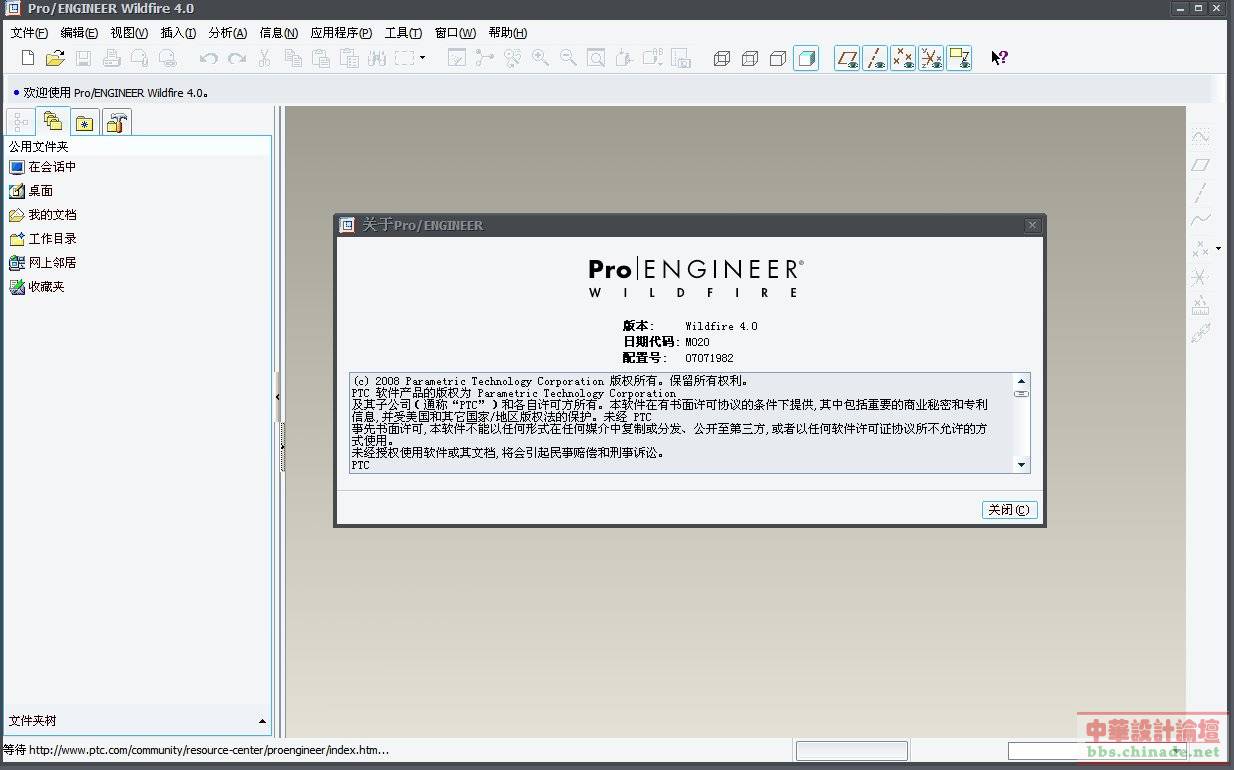Open the 窗口(W) menu
The width and height of the screenshot is (1234, 770).
click(455, 33)
